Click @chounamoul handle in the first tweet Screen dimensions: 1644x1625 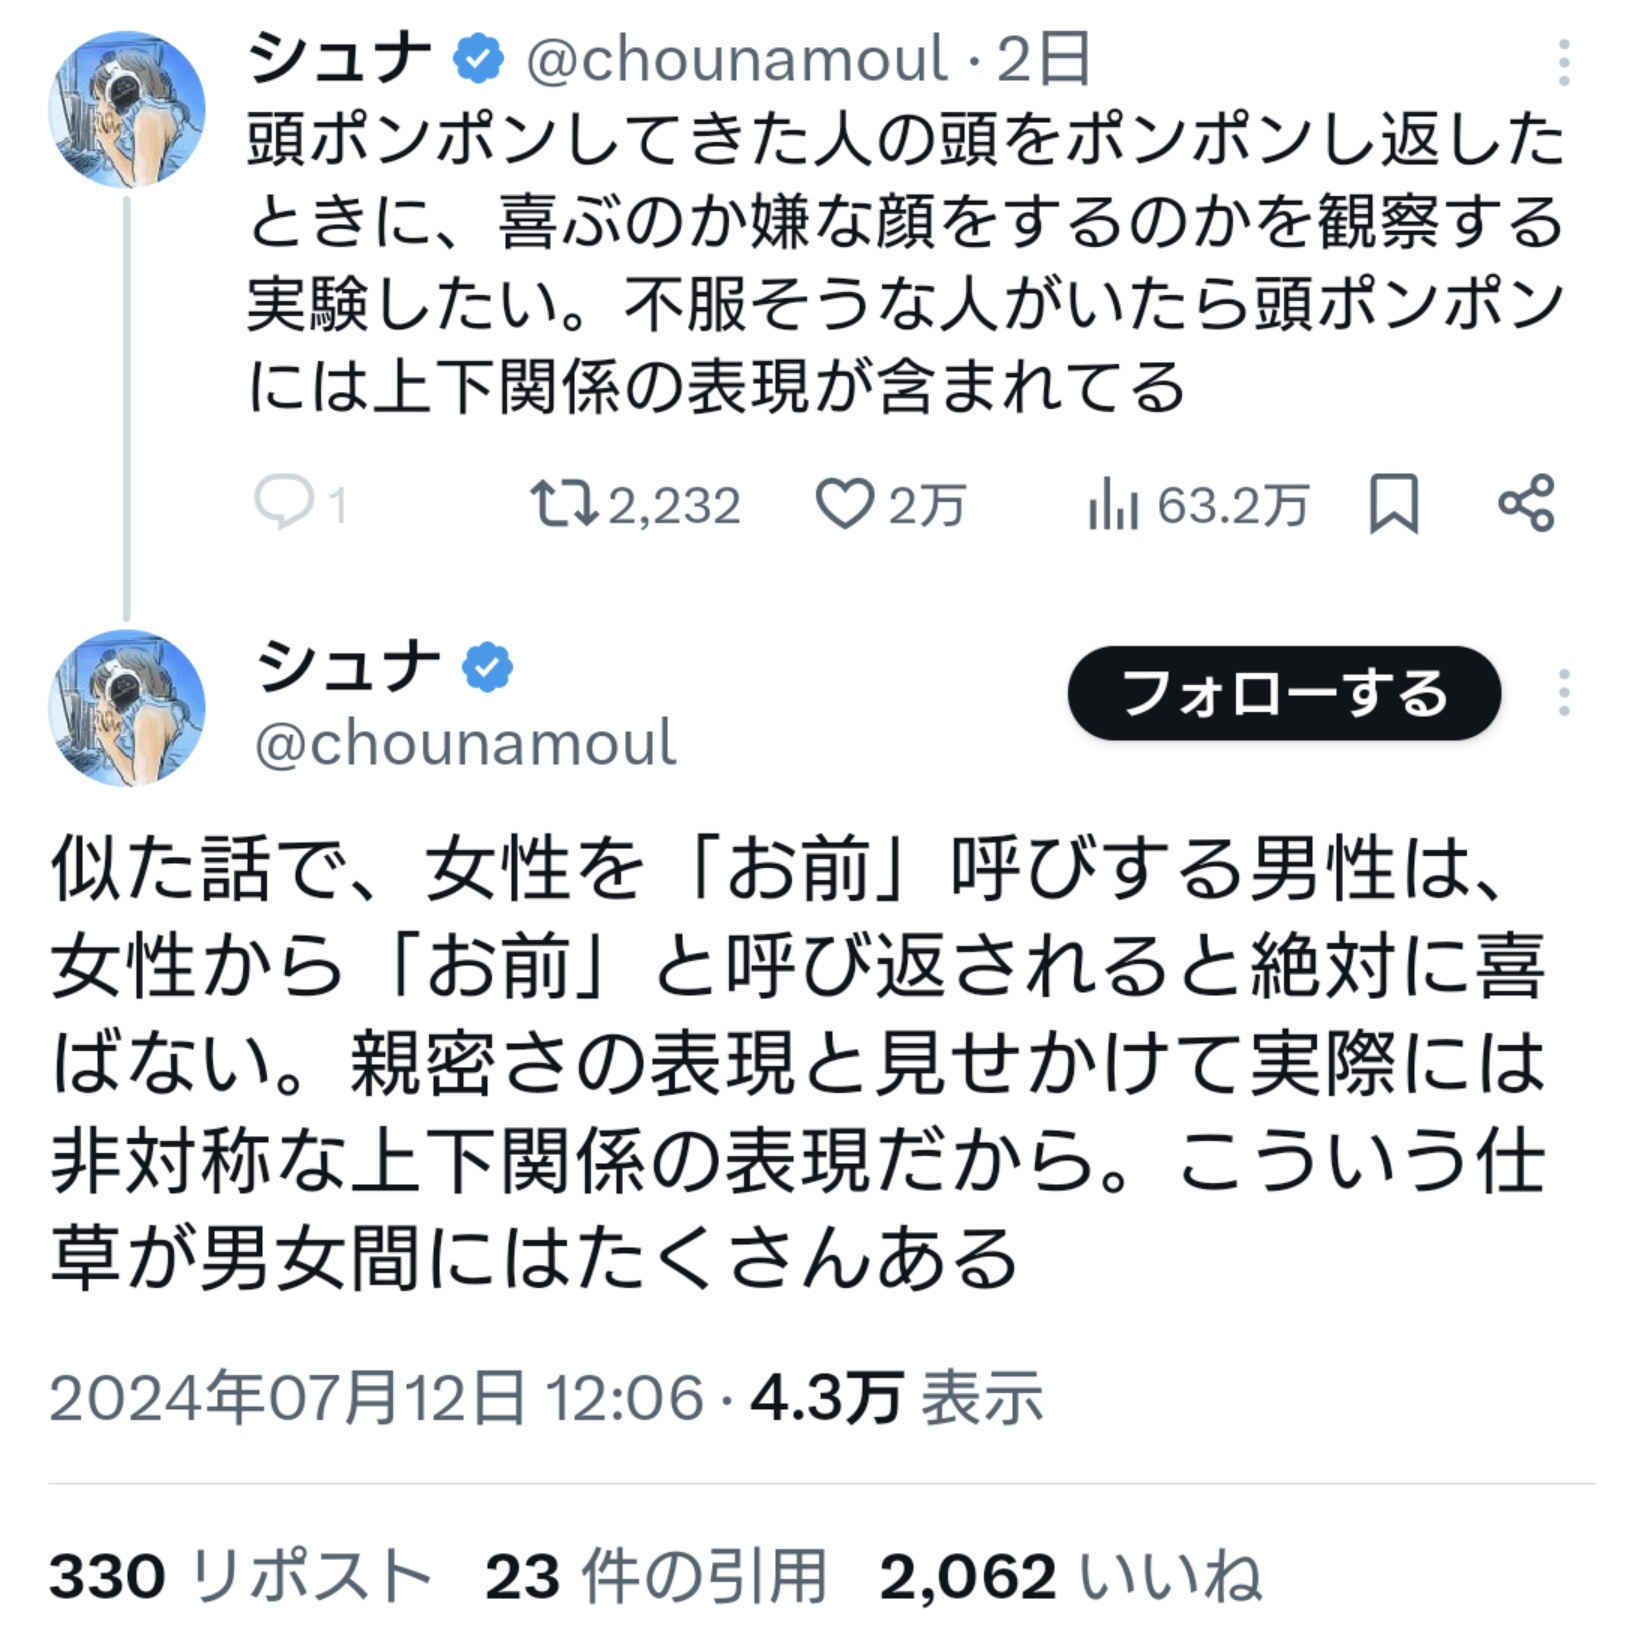737,59
